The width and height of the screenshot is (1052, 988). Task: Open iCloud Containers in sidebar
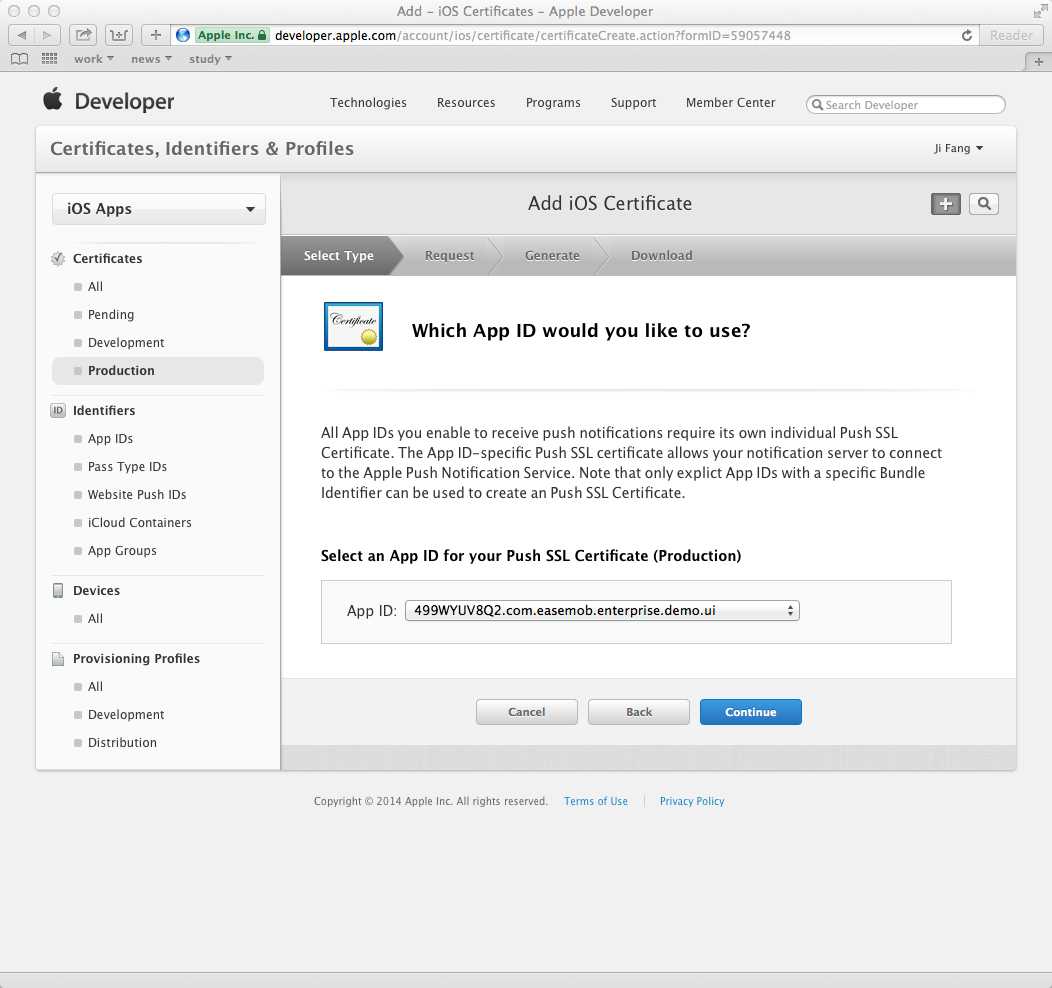[140, 523]
